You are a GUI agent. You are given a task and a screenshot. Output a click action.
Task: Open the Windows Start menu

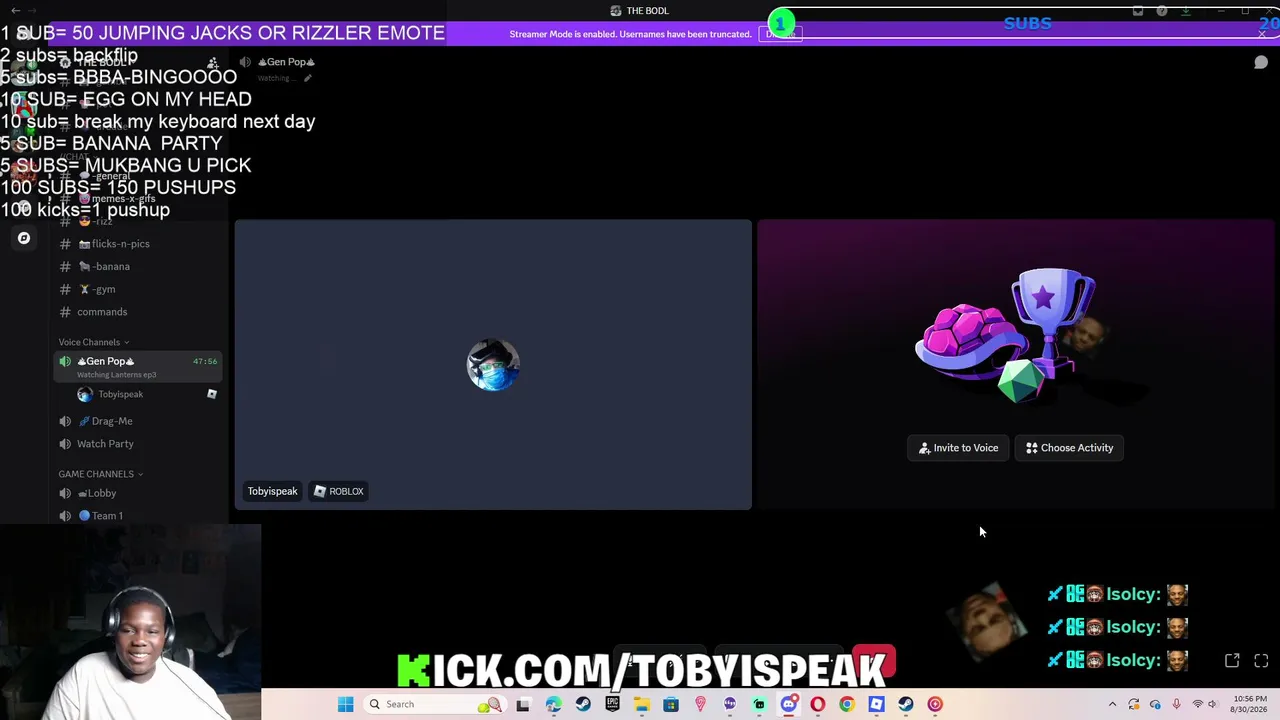click(345, 704)
